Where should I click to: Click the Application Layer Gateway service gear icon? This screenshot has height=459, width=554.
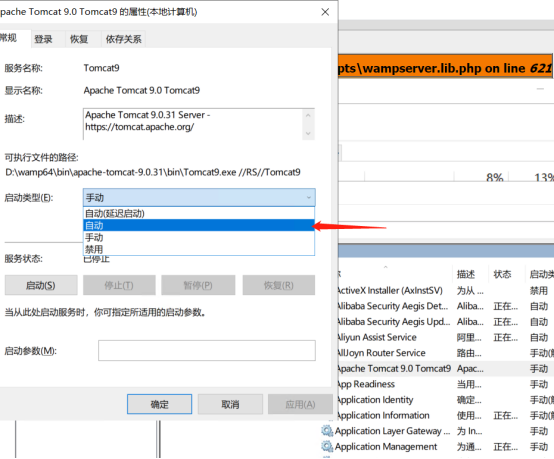coord(327,431)
